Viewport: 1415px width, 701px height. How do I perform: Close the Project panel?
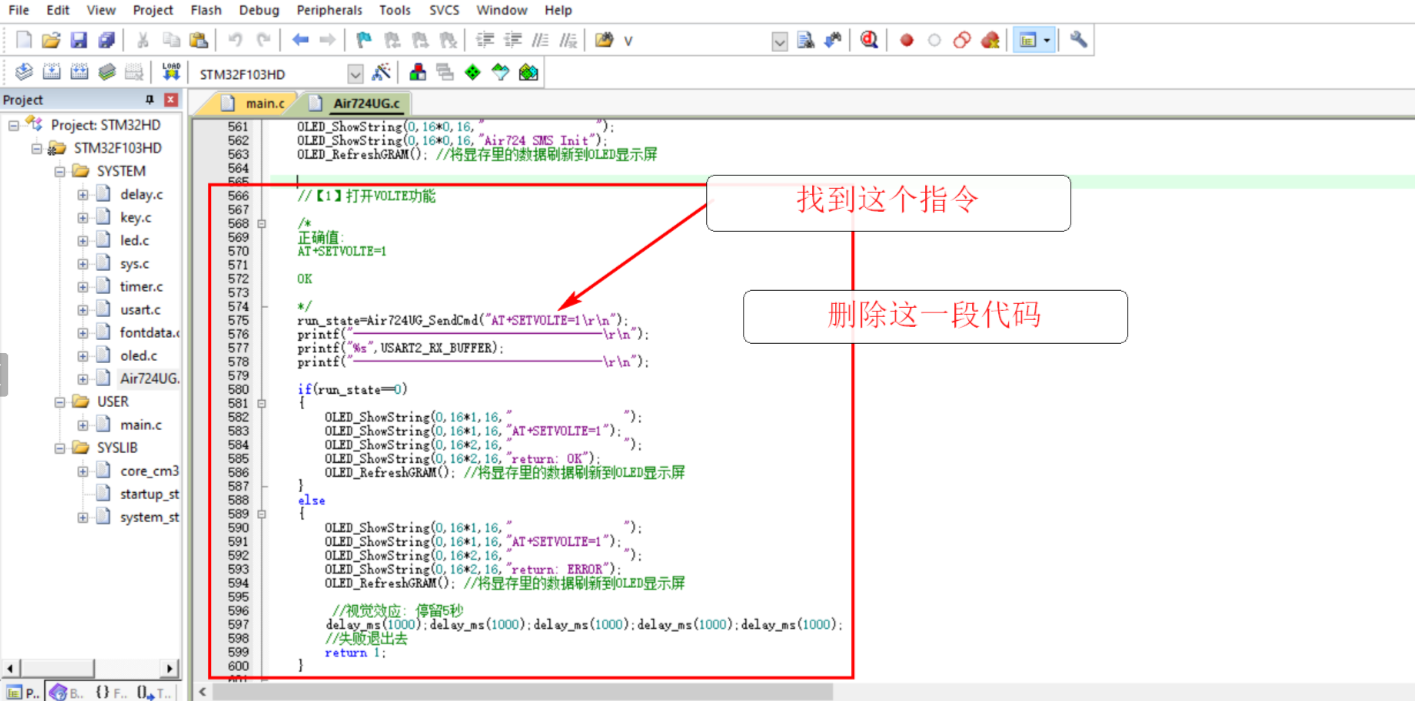click(x=171, y=99)
